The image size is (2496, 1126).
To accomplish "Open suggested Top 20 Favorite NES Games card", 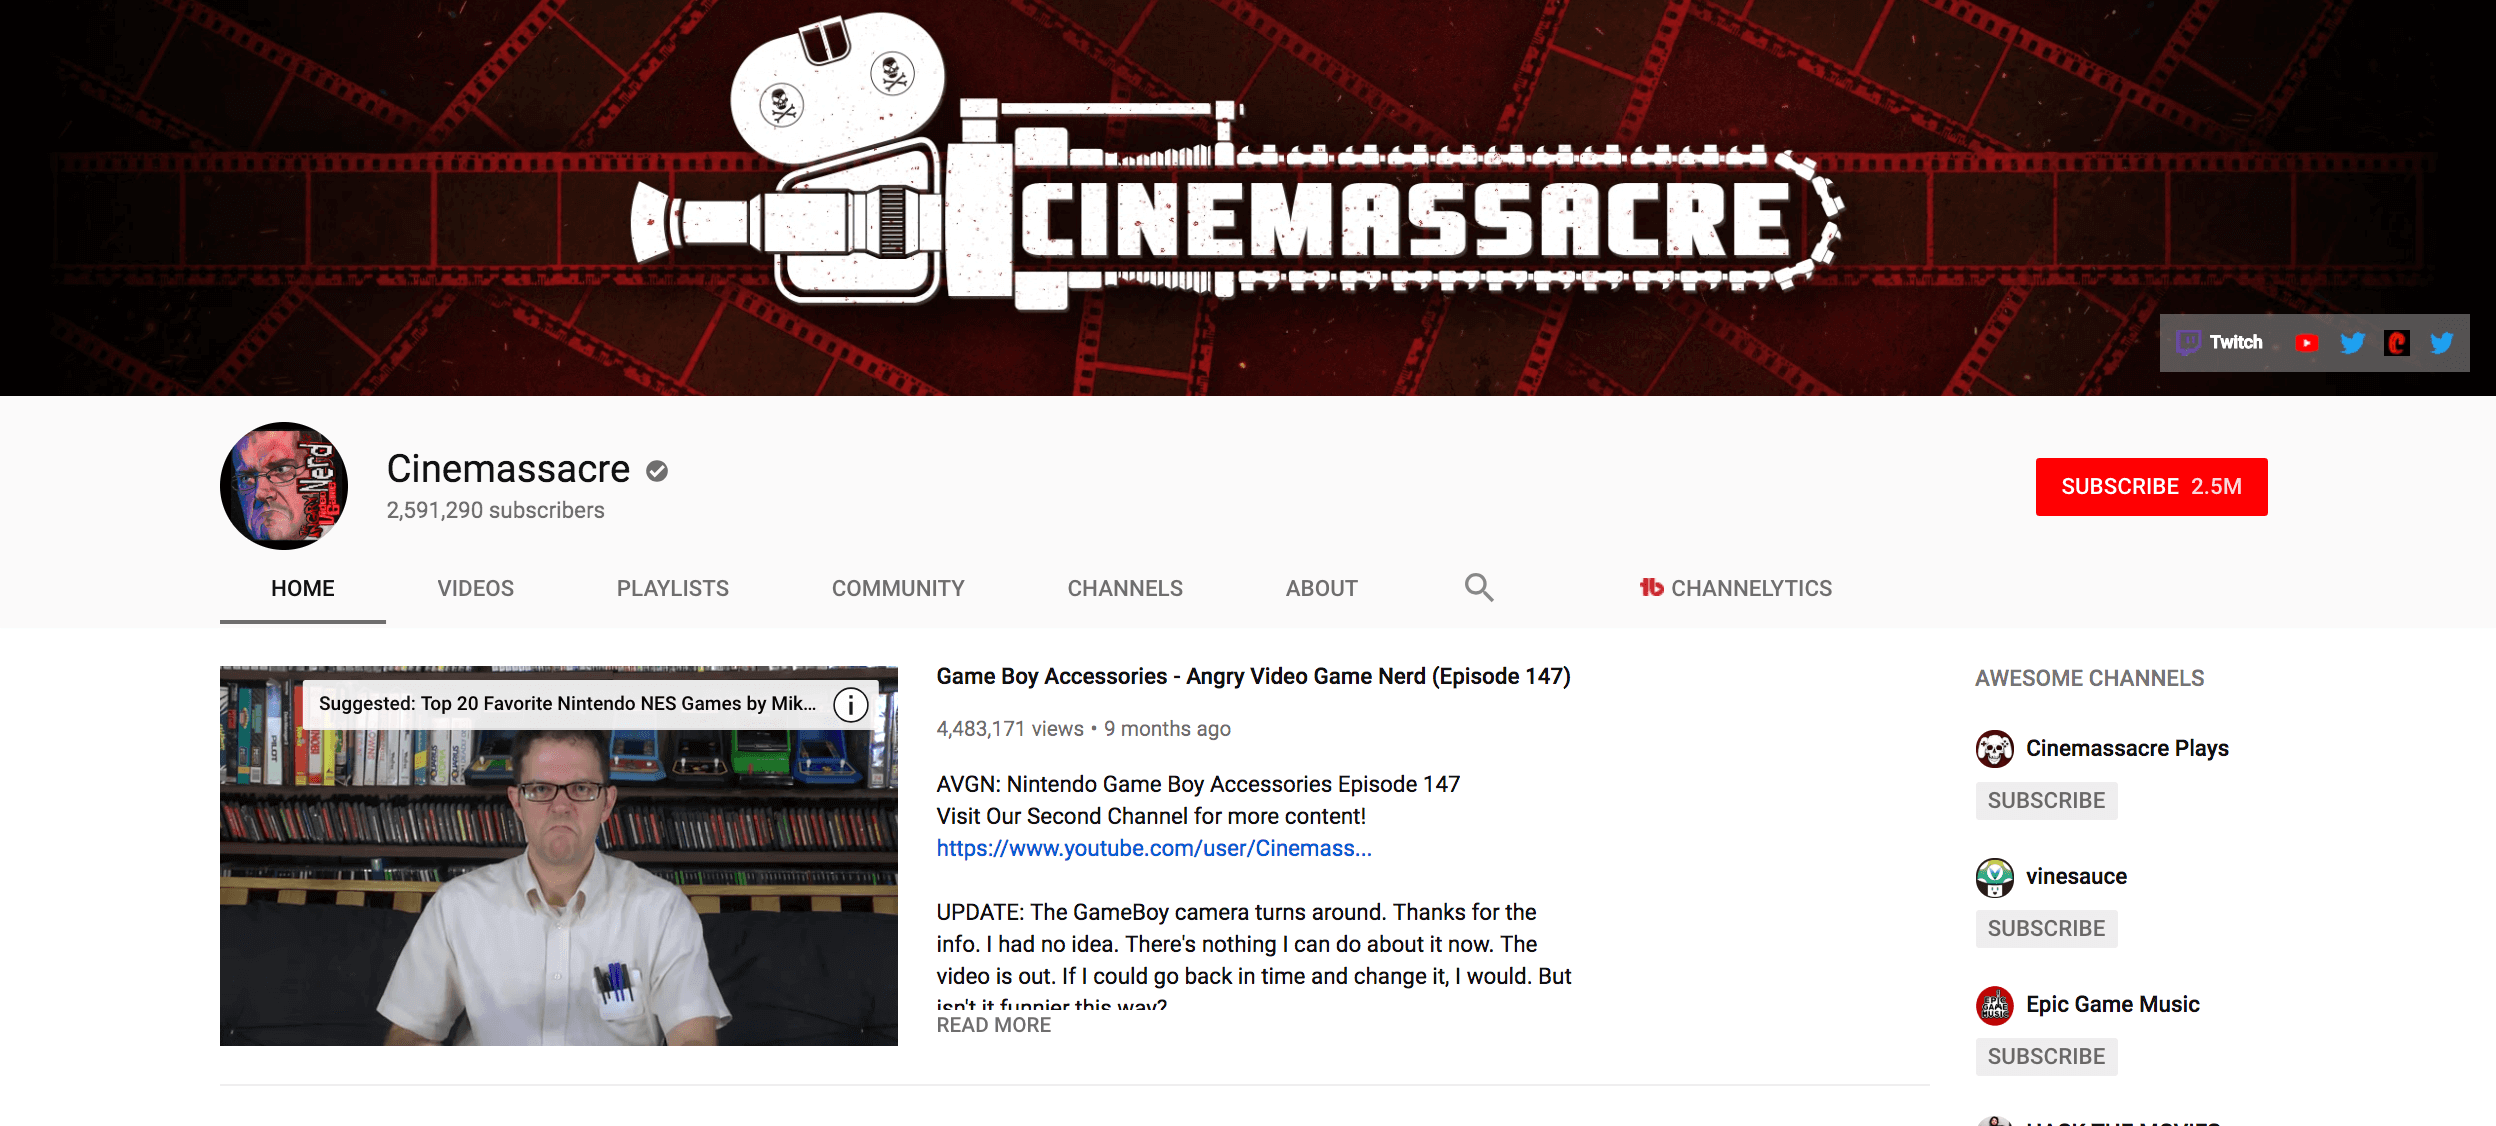I will point(567,704).
